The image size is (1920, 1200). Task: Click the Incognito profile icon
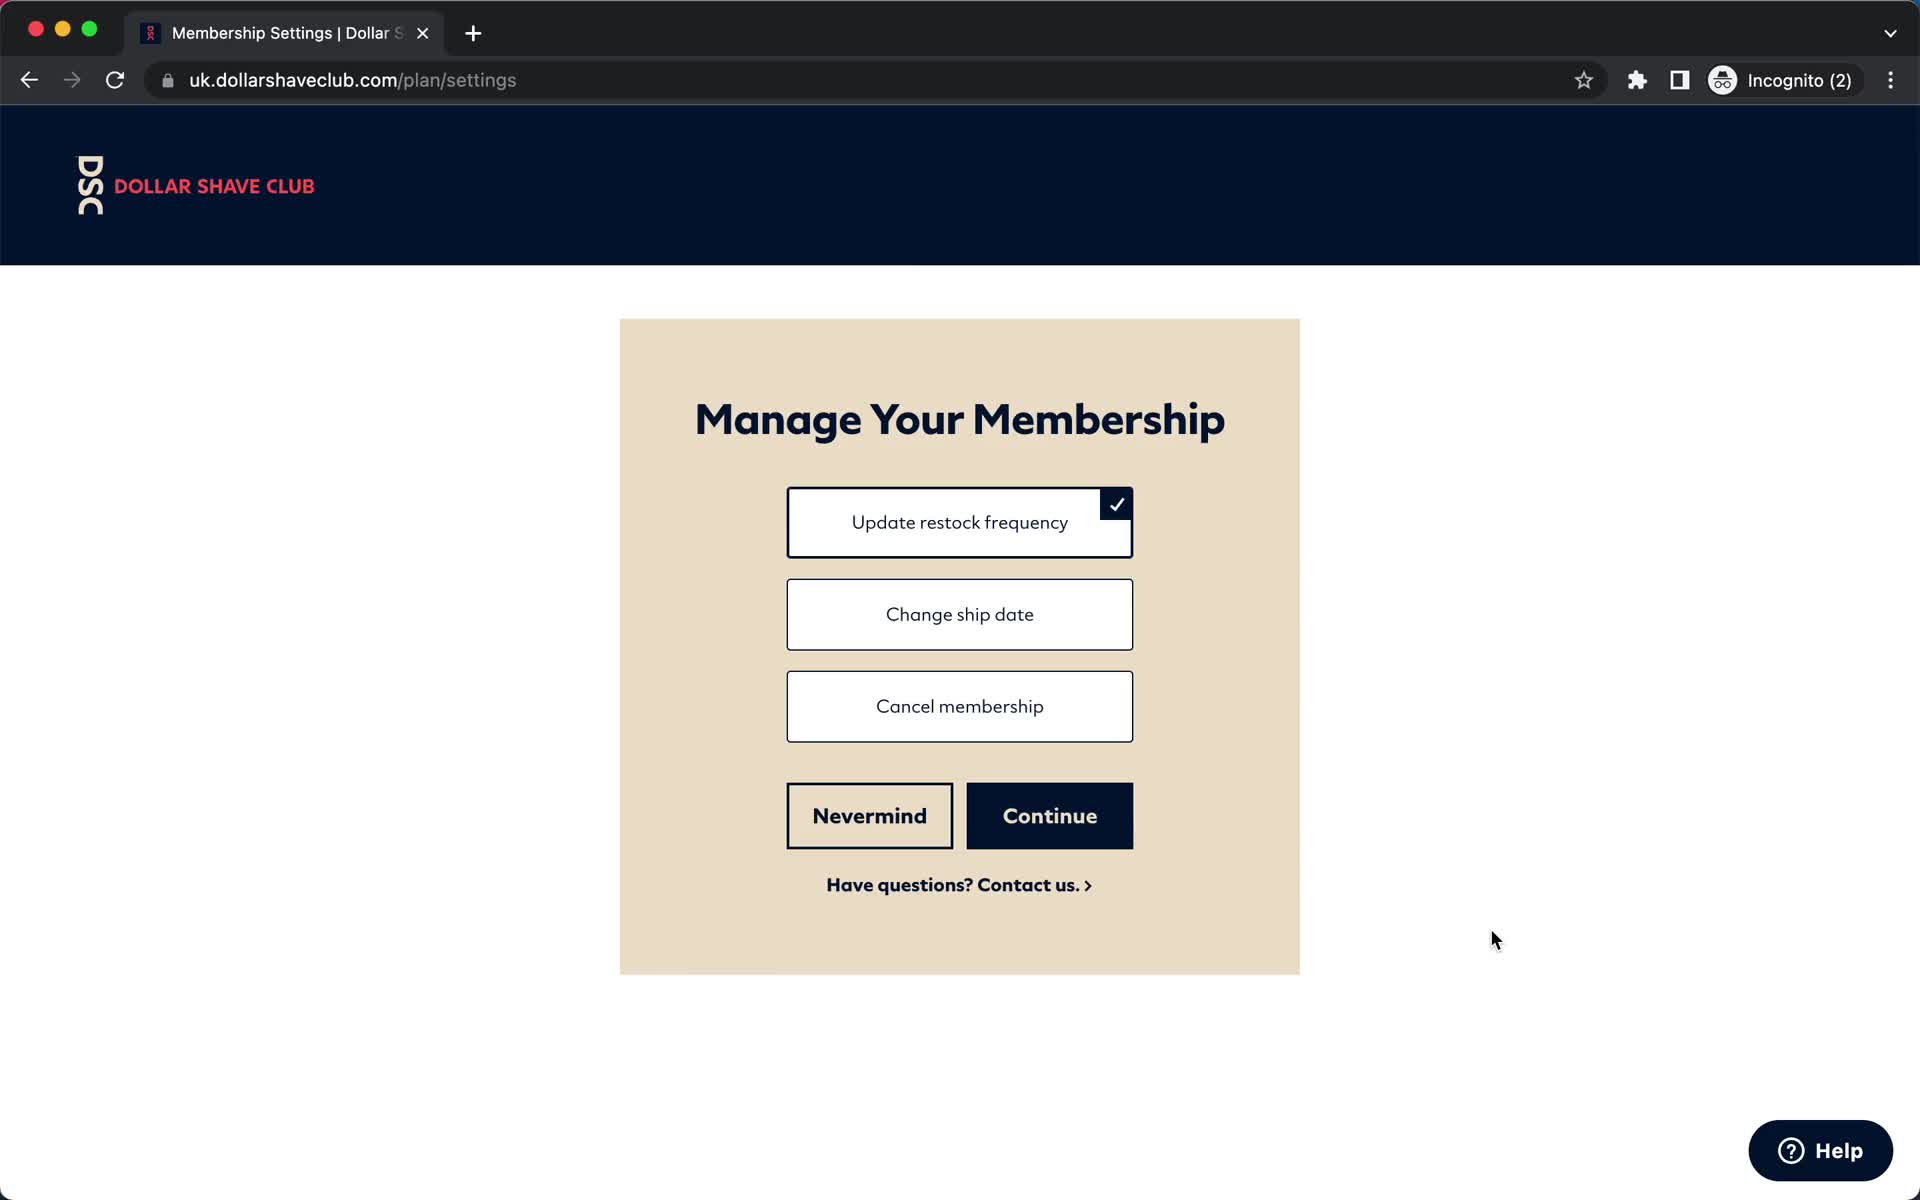point(1722,79)
